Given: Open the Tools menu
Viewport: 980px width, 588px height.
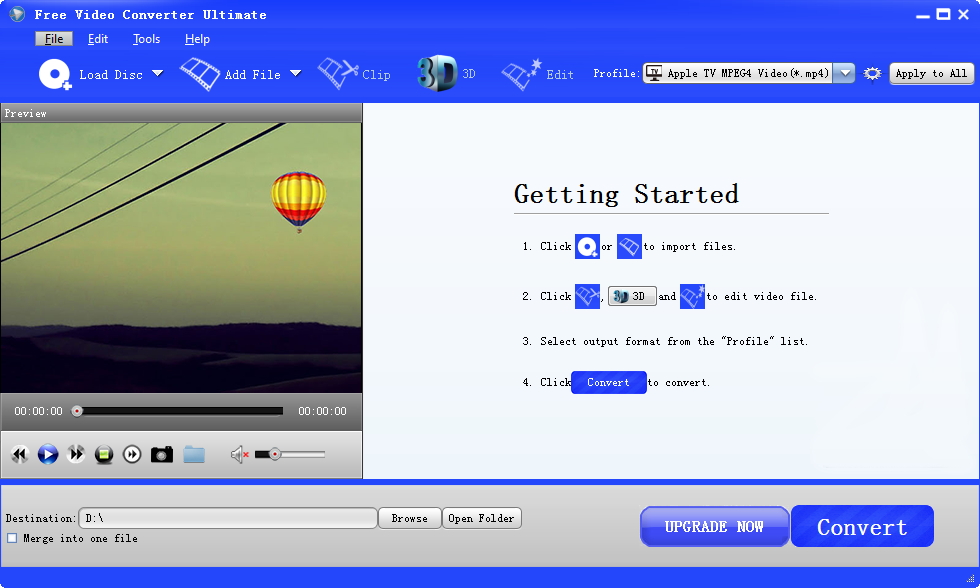Looking at the screenshot, I should pos(146,39).
